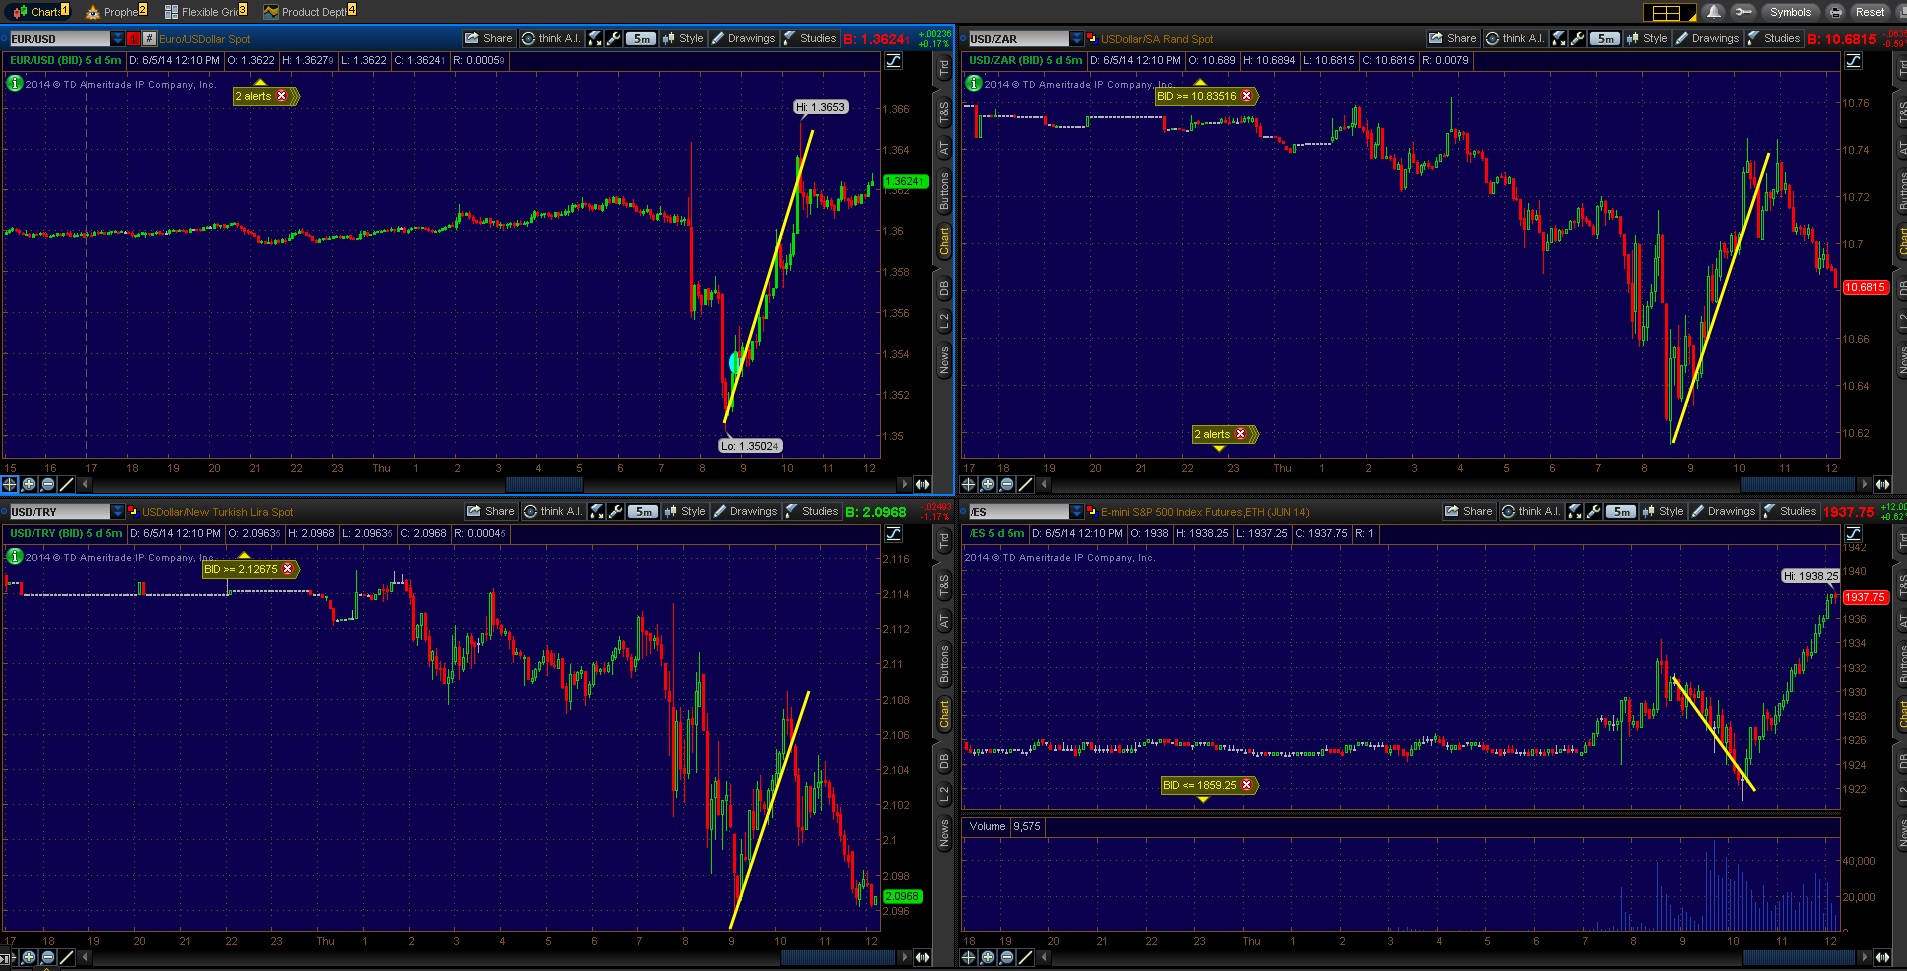Expand the EUR/USD symbol dropdown arrow
Viewport: 1907px width, 971px height.
[118, 38]
